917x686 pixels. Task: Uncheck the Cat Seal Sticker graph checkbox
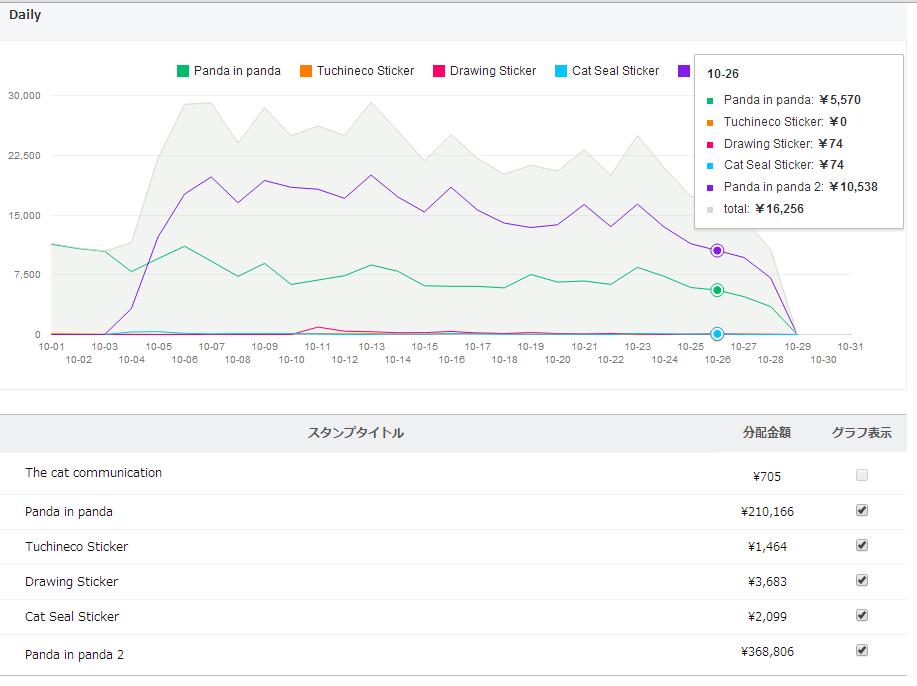(x=862, y=616)
